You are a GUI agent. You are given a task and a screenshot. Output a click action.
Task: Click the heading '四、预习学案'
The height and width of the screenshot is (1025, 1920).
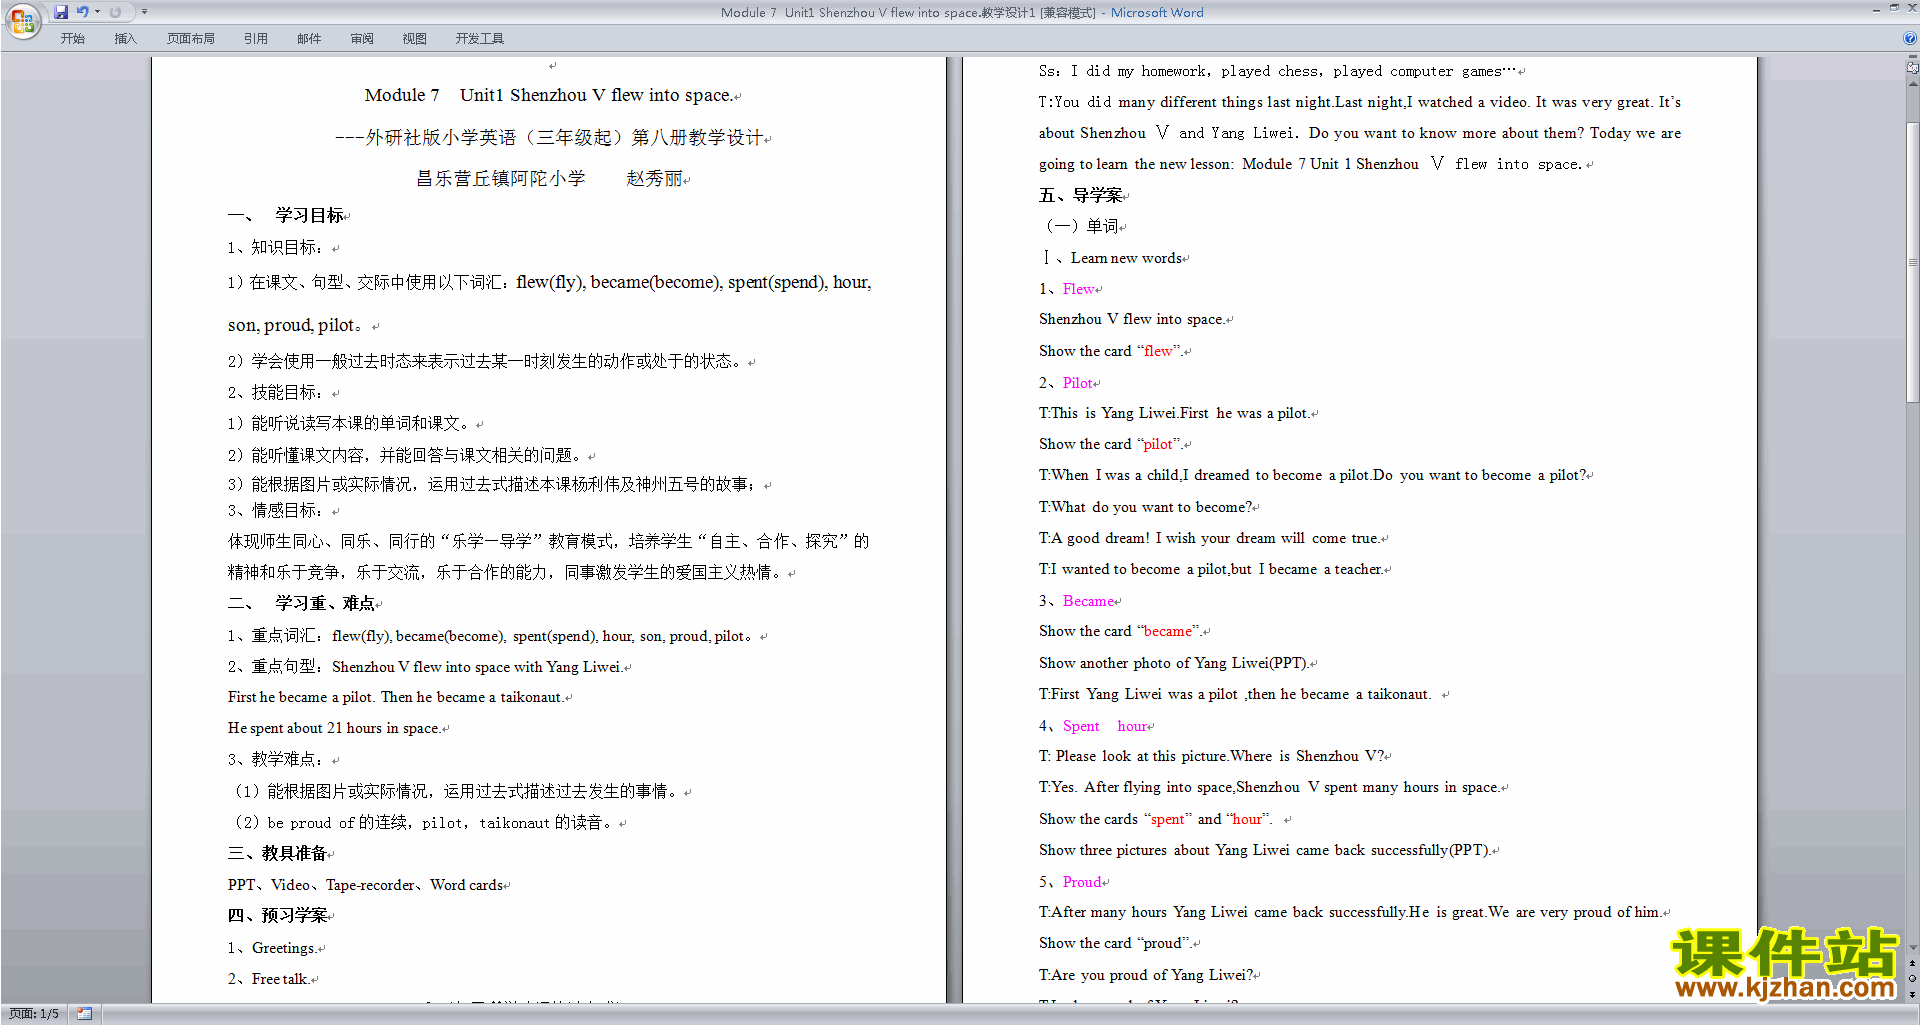(x=277, y=915)
